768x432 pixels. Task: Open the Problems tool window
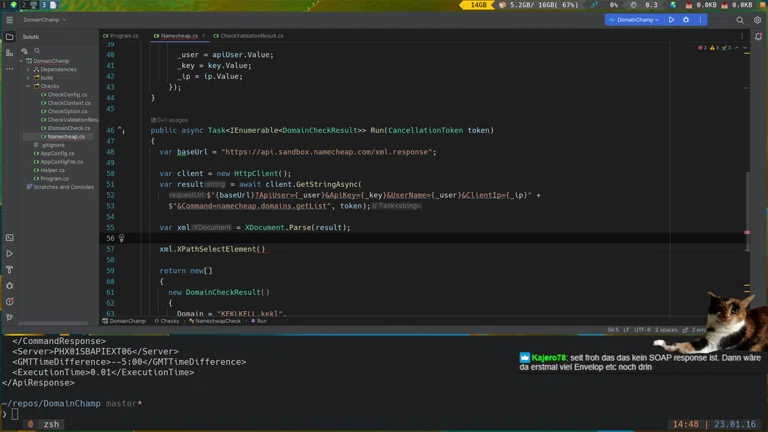[9, 302]
